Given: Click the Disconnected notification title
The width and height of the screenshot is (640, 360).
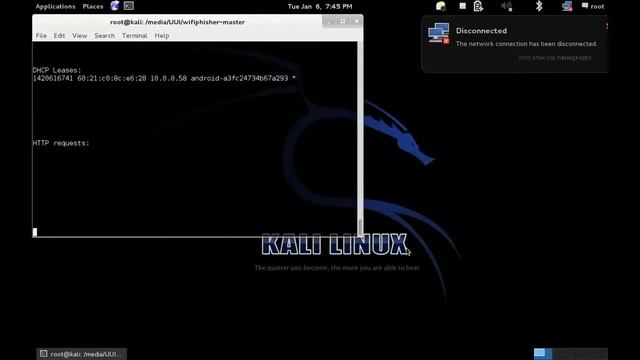Looking at the screenshot, I should pos(481,31).
